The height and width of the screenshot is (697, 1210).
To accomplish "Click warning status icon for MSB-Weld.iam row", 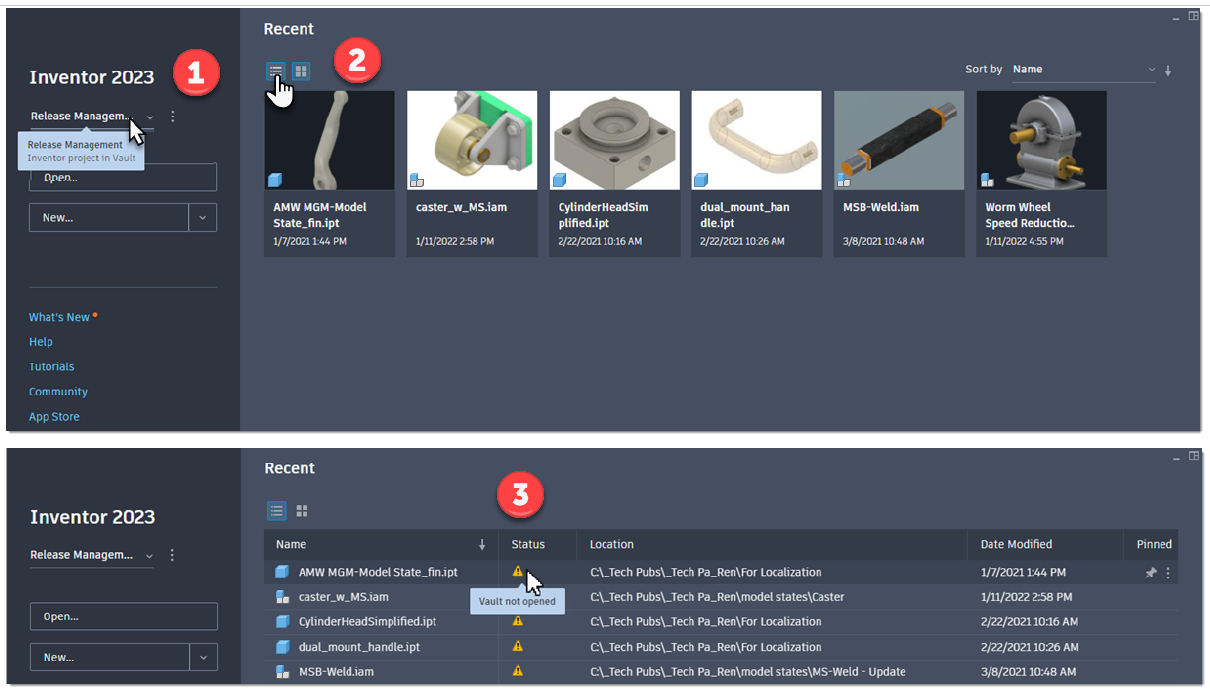I will coord(518,671).
